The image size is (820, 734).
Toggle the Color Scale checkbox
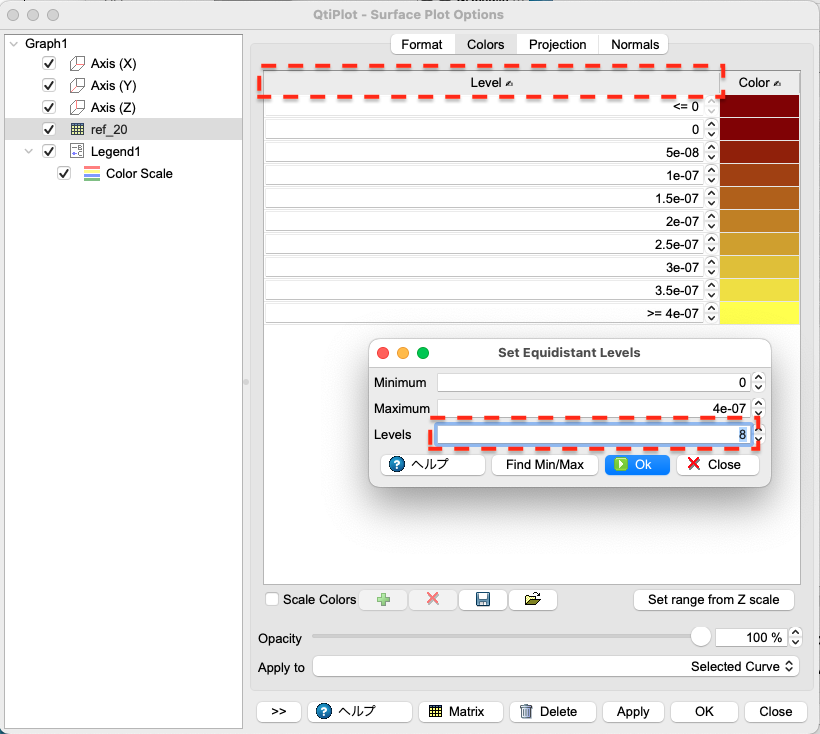[64, 174]
